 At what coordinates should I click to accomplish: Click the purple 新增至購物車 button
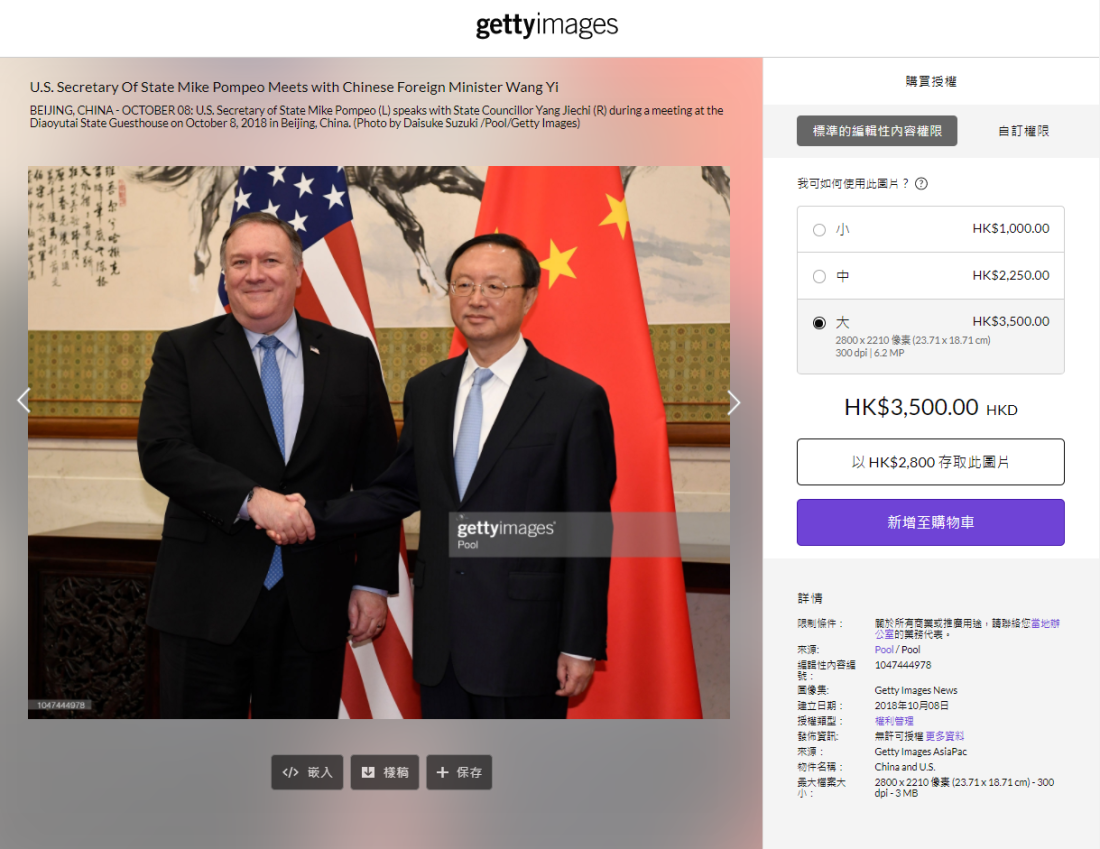tap(930, 522)
